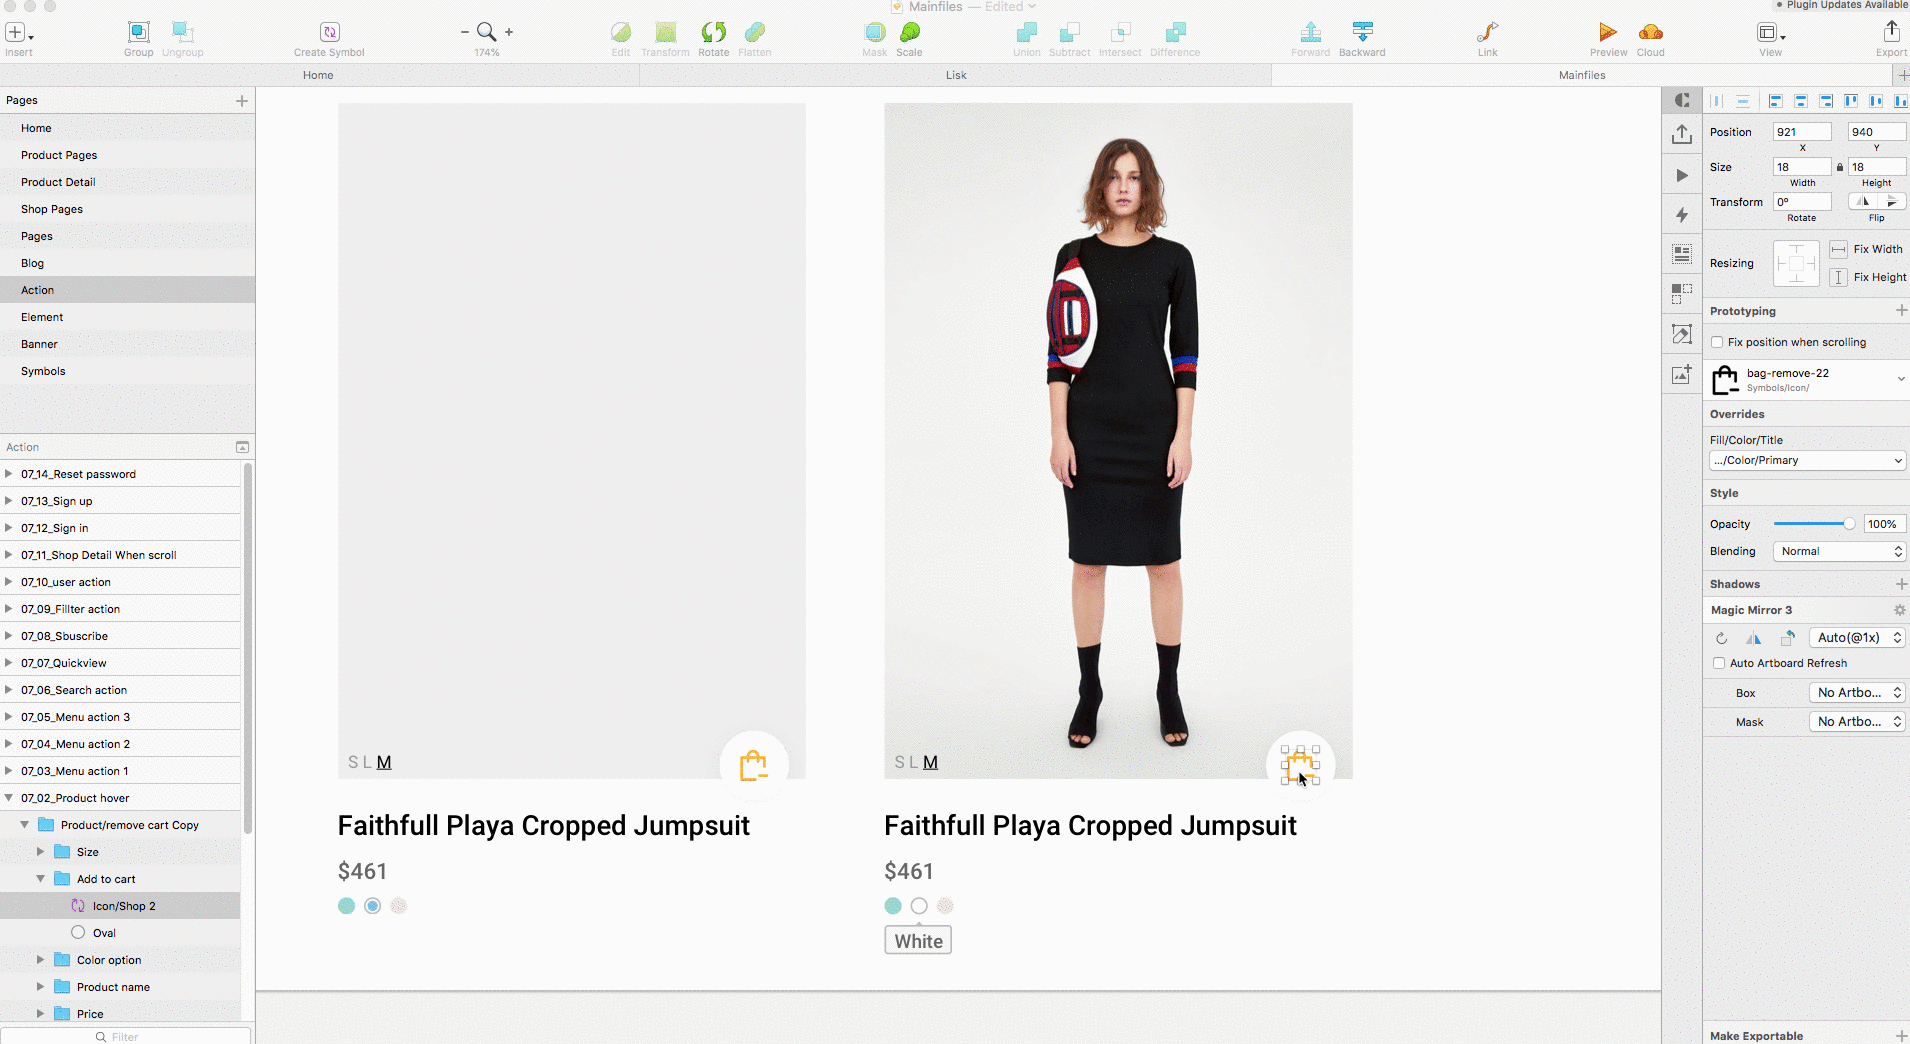The width and height of the screenshot is (1910, 1044).
Task: Click the Export icon in the toolbar
Action: 1890,33
